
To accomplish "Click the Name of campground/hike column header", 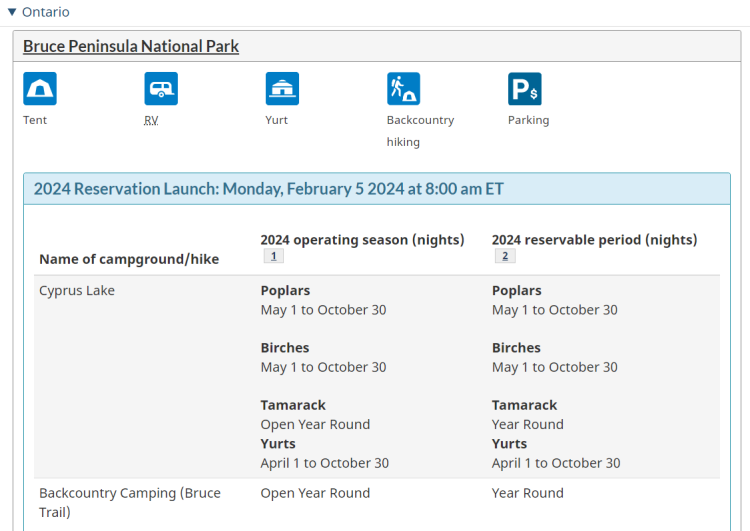I will coord(129,259).
